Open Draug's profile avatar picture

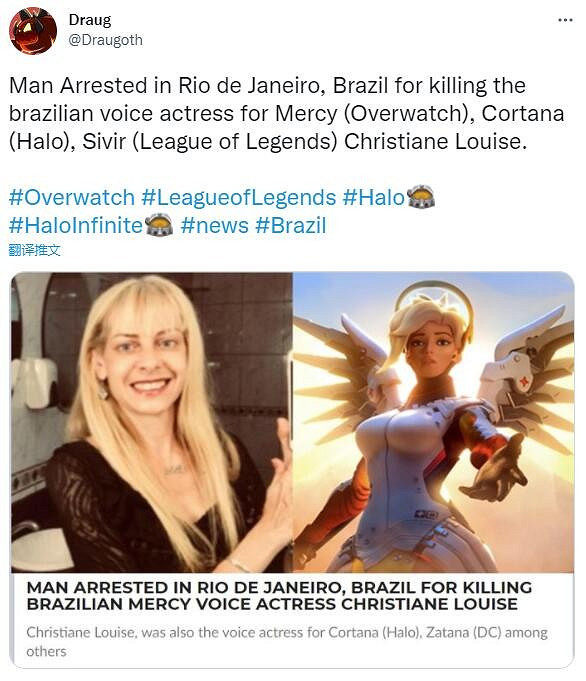(33, 30)
